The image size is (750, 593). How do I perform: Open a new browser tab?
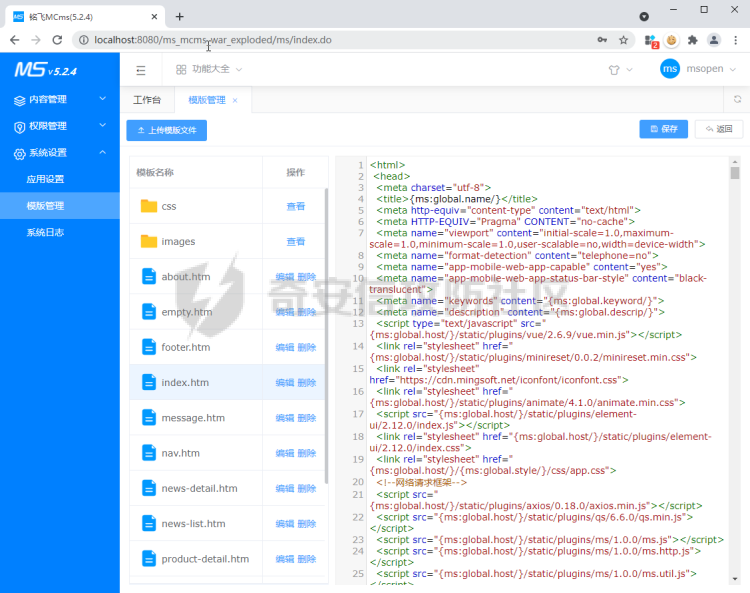coord(179,17)
